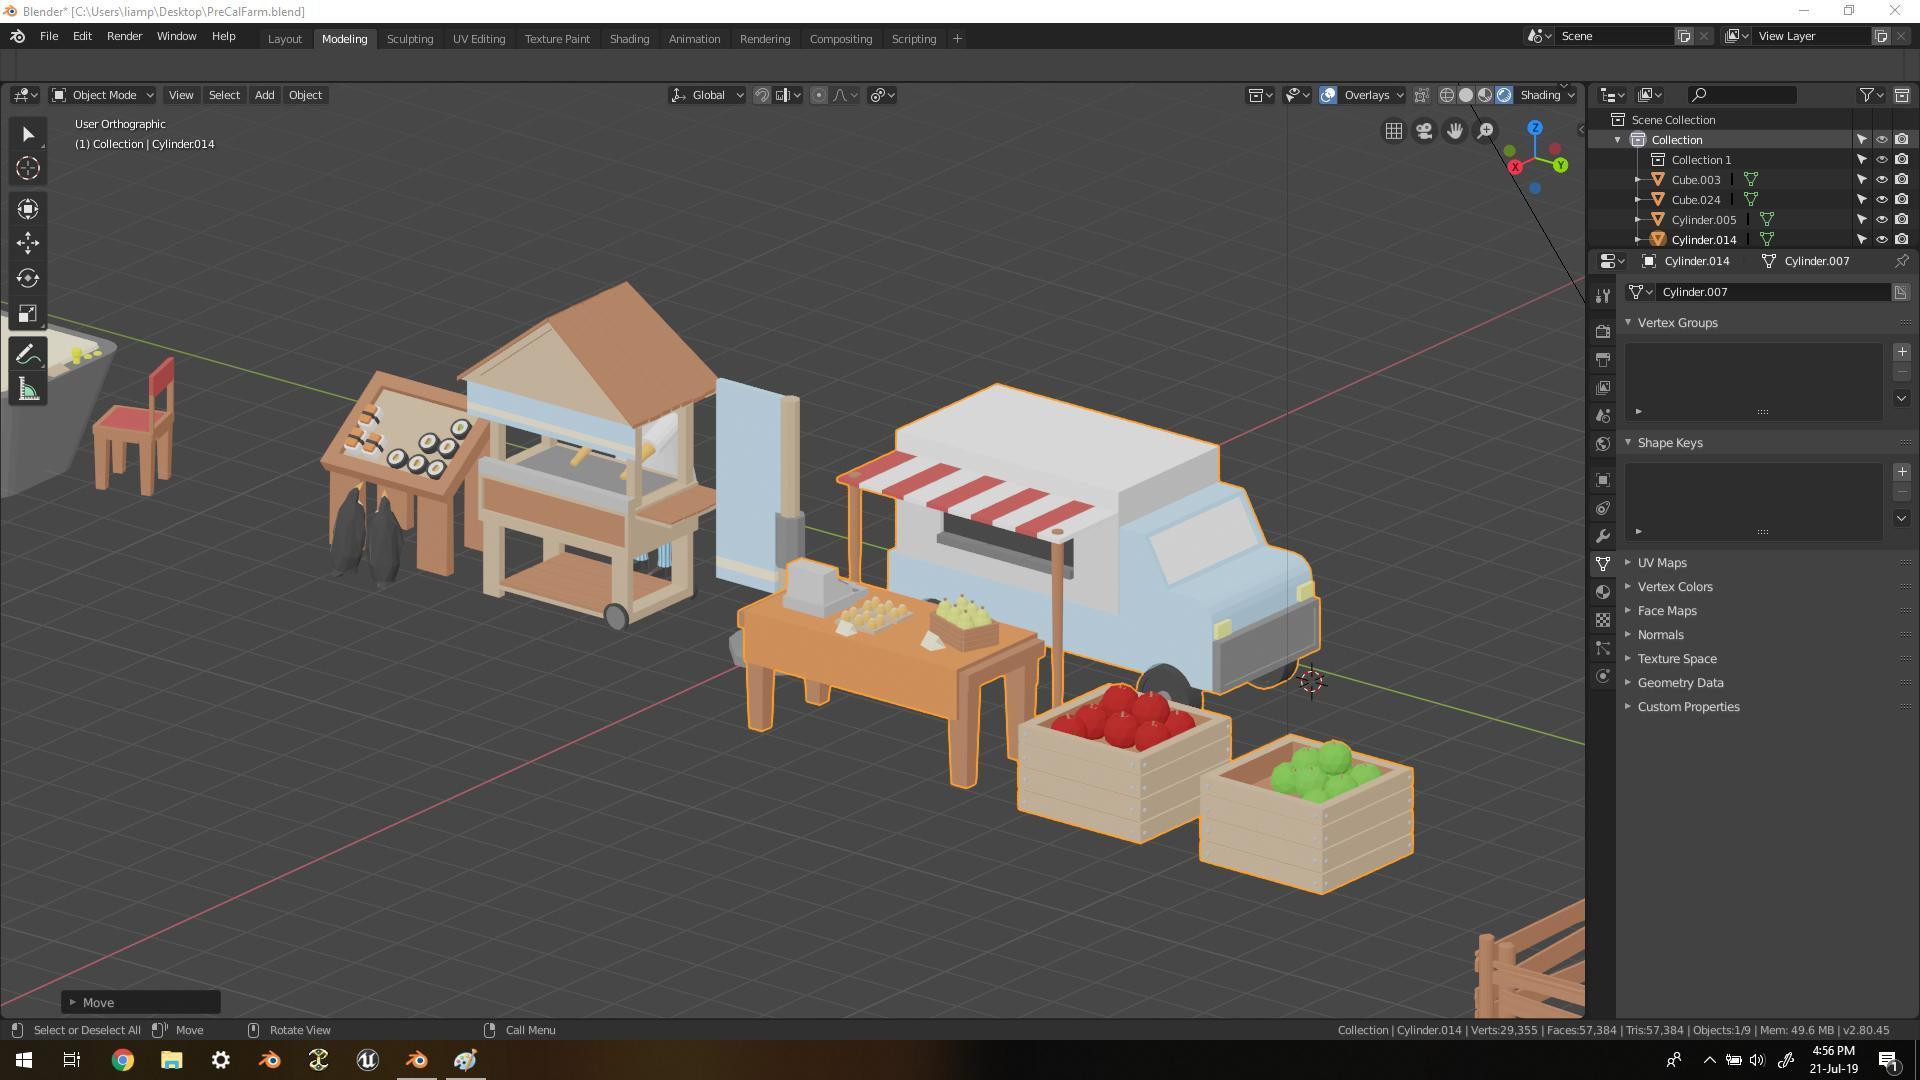Open Chrome from the Windows taskbar
1920x1080 pixels.
[122, 1060]
